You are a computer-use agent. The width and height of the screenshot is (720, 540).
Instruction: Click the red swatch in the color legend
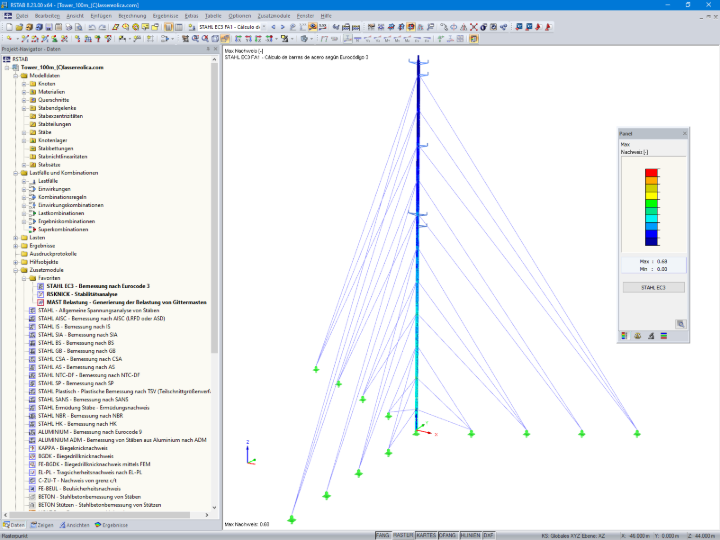[x=651, y=173]
